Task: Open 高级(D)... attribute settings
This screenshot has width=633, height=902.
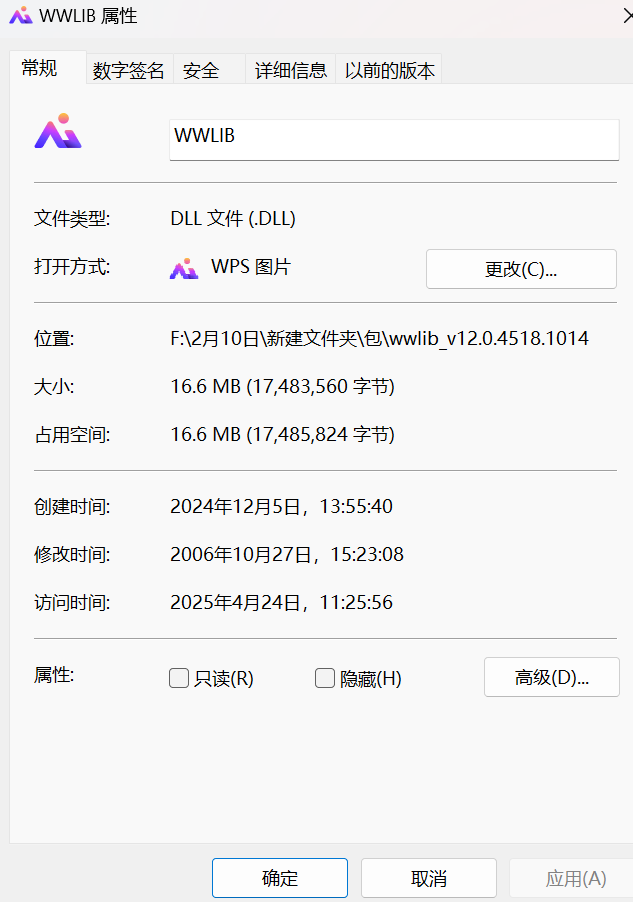Action: pyautogui.click(x=552, y=677)
